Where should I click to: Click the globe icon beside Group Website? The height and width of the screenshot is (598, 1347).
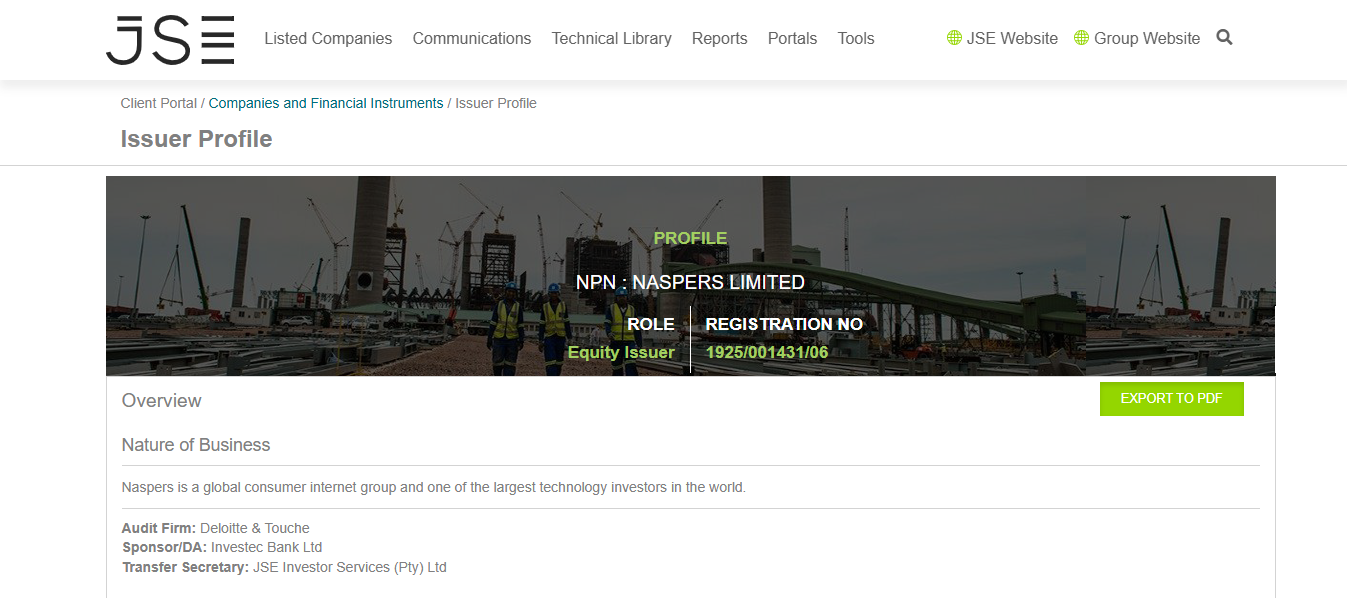click(1081, 38)
